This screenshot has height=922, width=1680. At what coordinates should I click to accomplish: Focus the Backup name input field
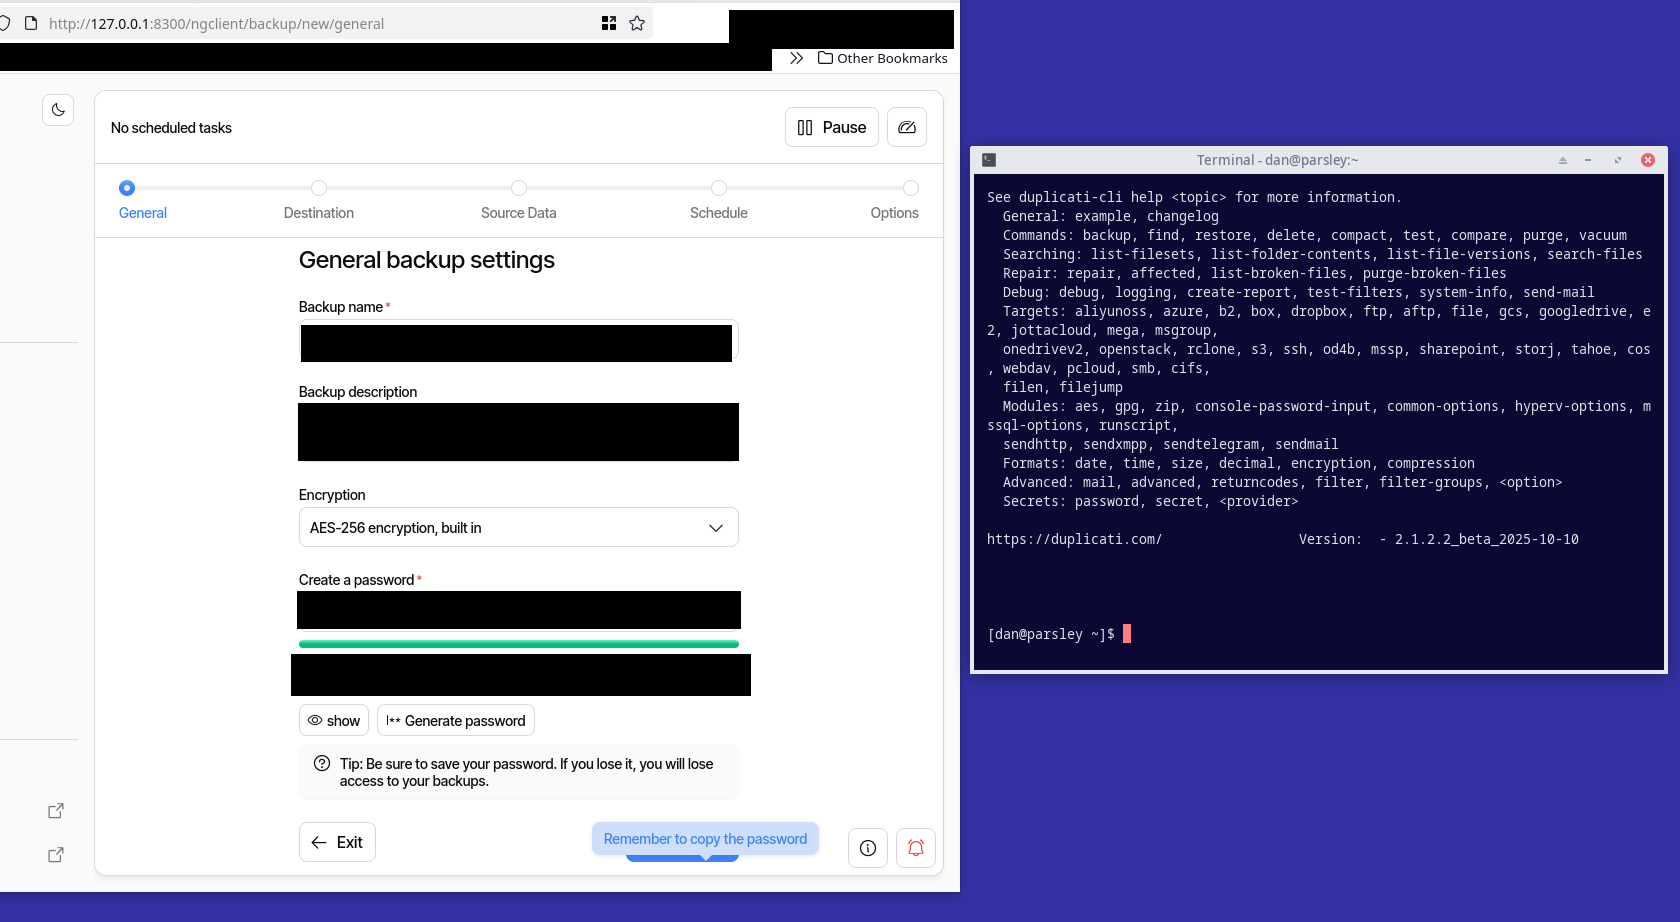[518, 342]
